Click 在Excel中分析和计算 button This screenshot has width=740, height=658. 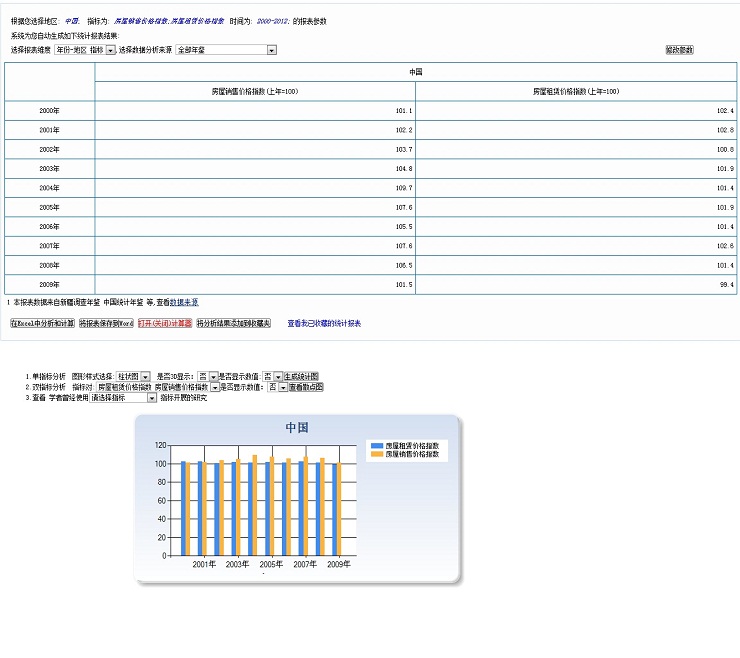click(42, 323)
